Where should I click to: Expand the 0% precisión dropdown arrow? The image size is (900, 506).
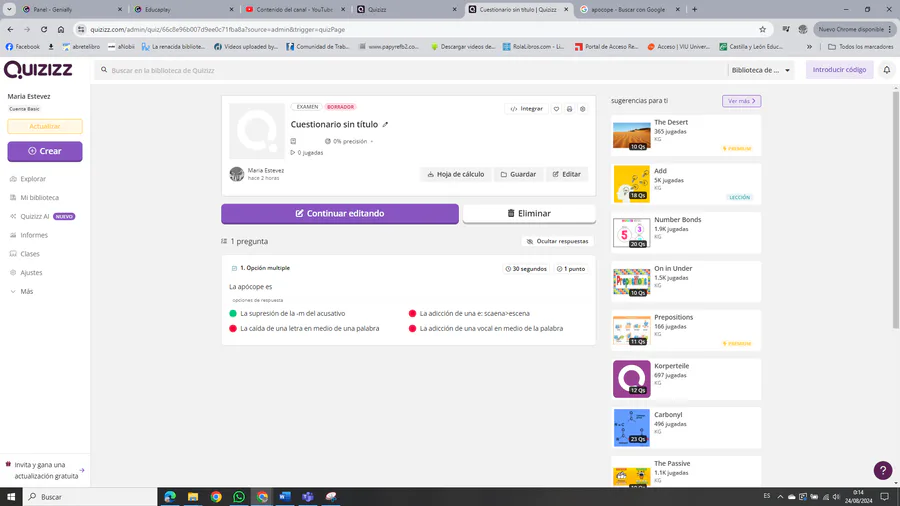click(x=372, y=142)
